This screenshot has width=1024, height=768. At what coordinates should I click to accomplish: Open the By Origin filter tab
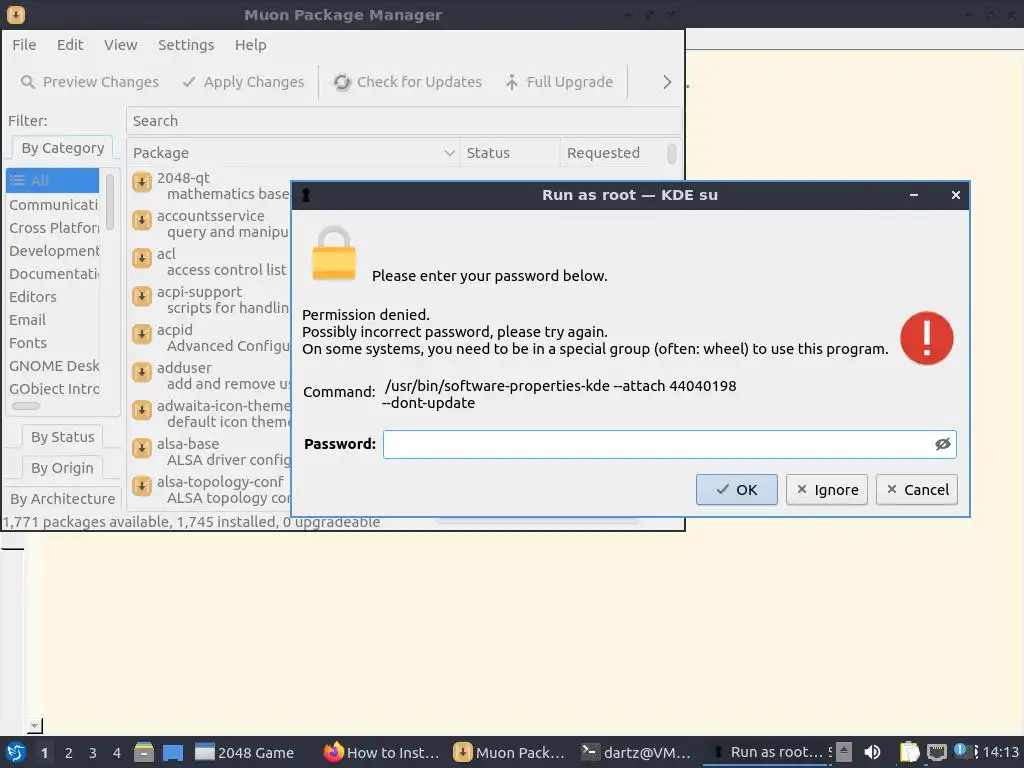[62, 468]
